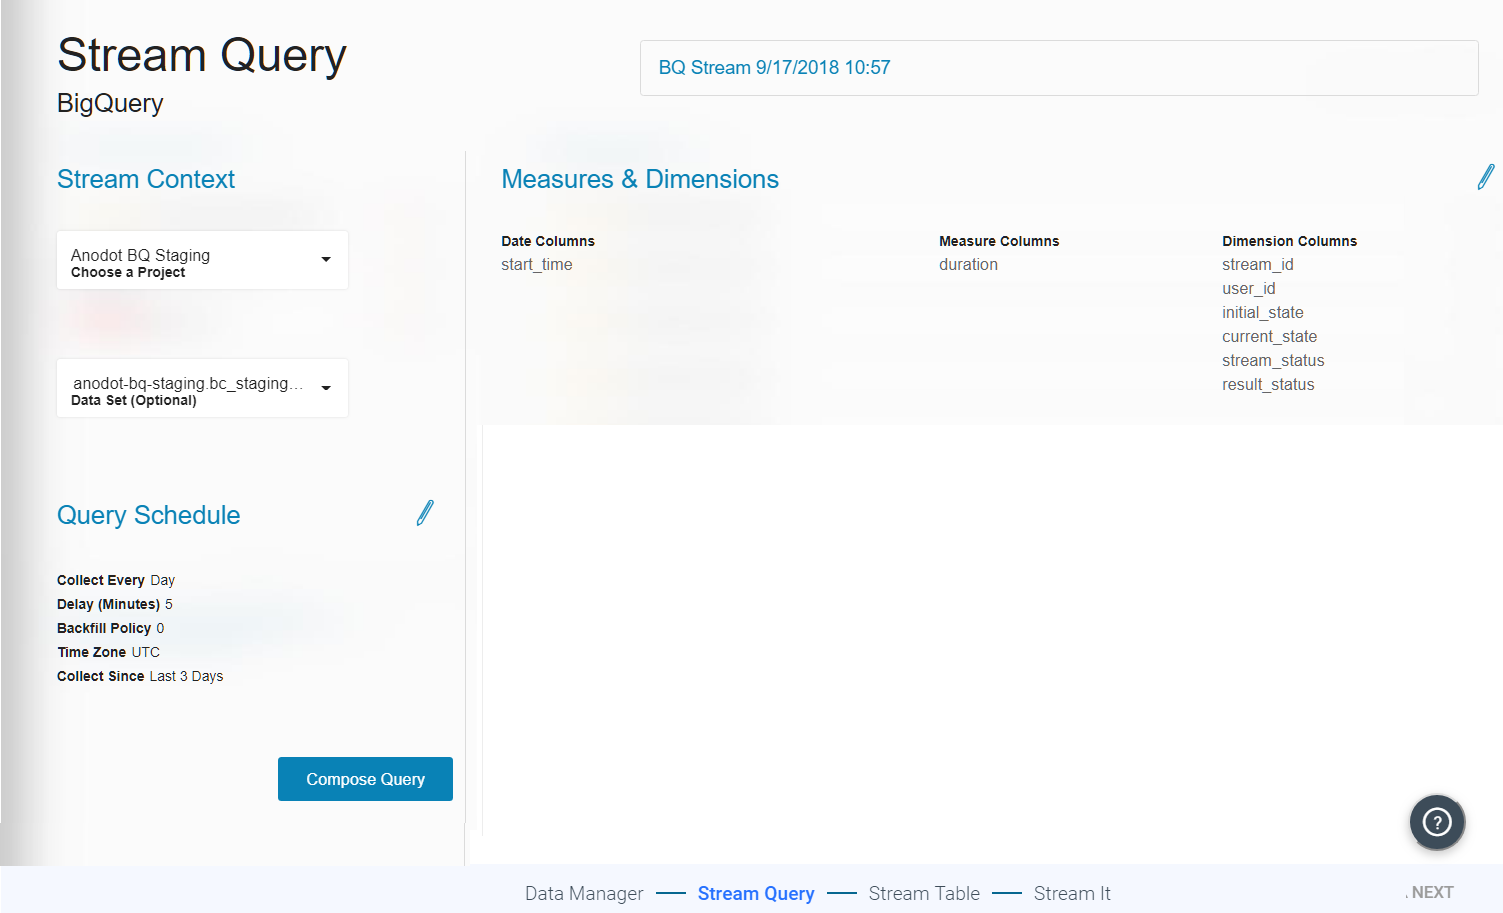Select the Stream Query step
Image resolution: width=1503 pixels, height=913 pixels.
[x=756, y=893]
